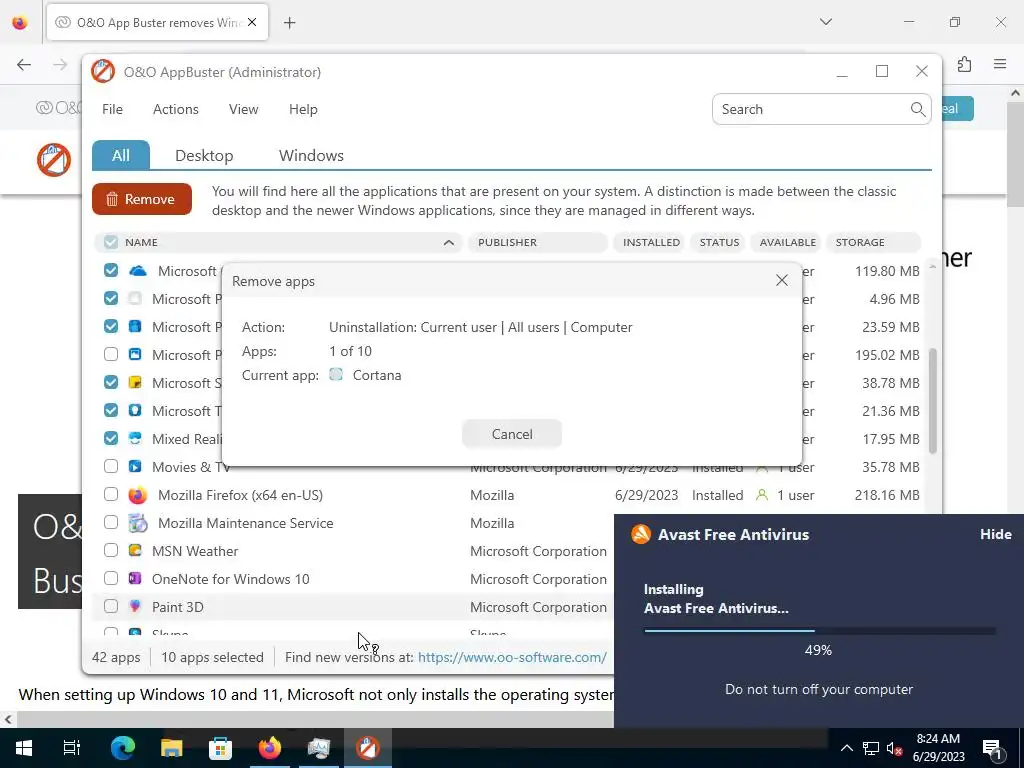This screenshot has height=768, width=1024.
Task: Click the MSN Weather app icon
Action: 135,551
